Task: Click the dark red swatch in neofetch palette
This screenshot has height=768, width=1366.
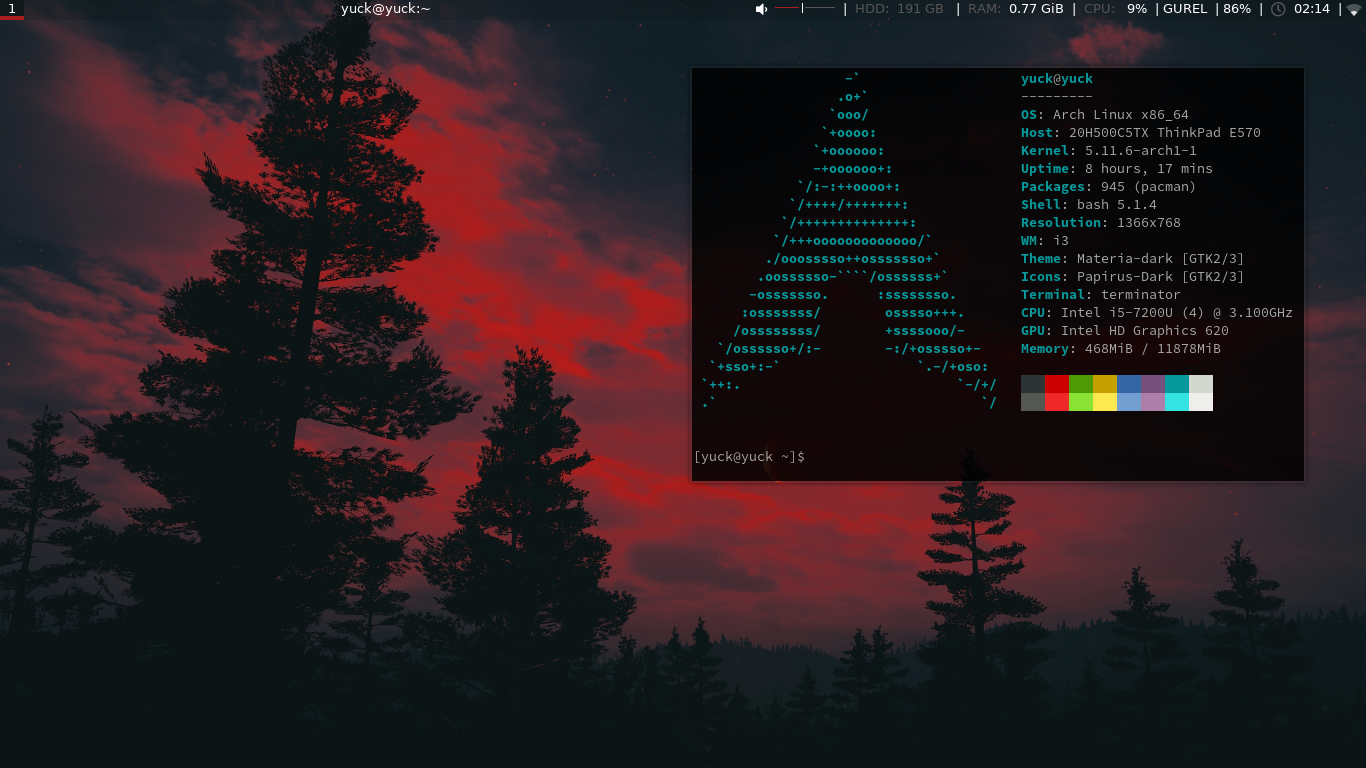Action: pyautogui.click(x=1057, y=384)
